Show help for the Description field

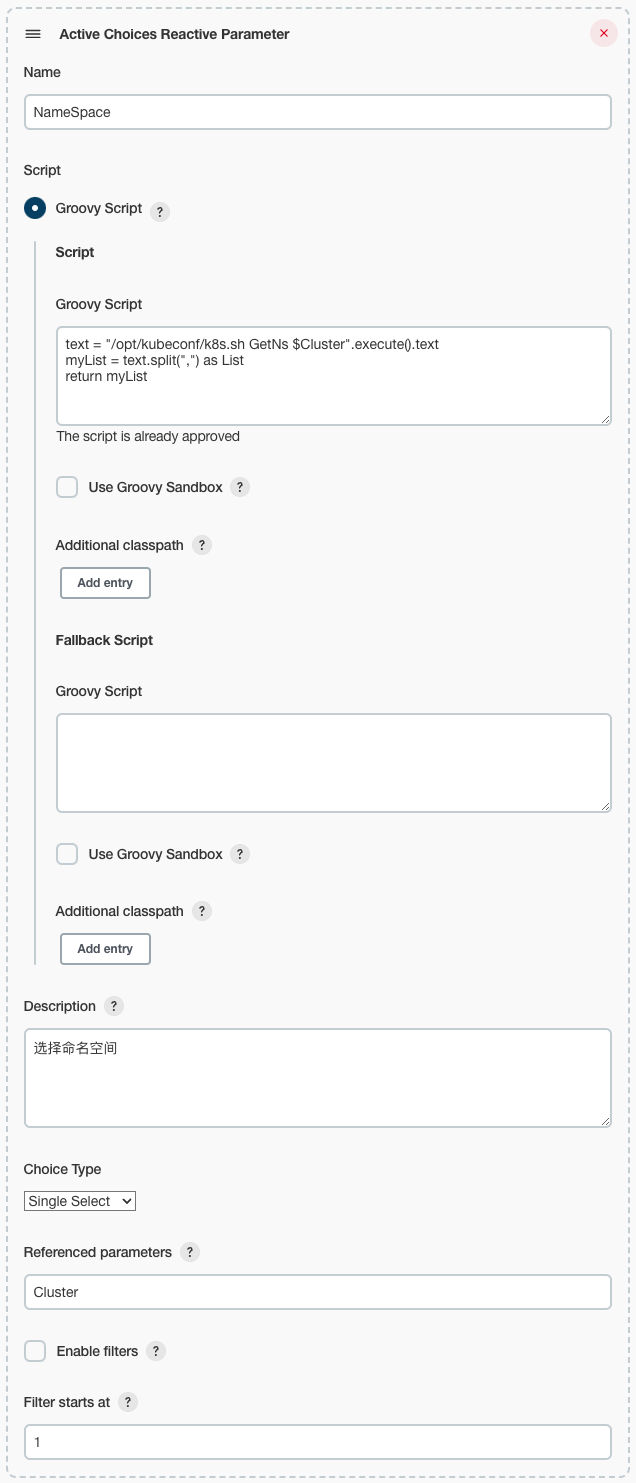click(114, 1006)
